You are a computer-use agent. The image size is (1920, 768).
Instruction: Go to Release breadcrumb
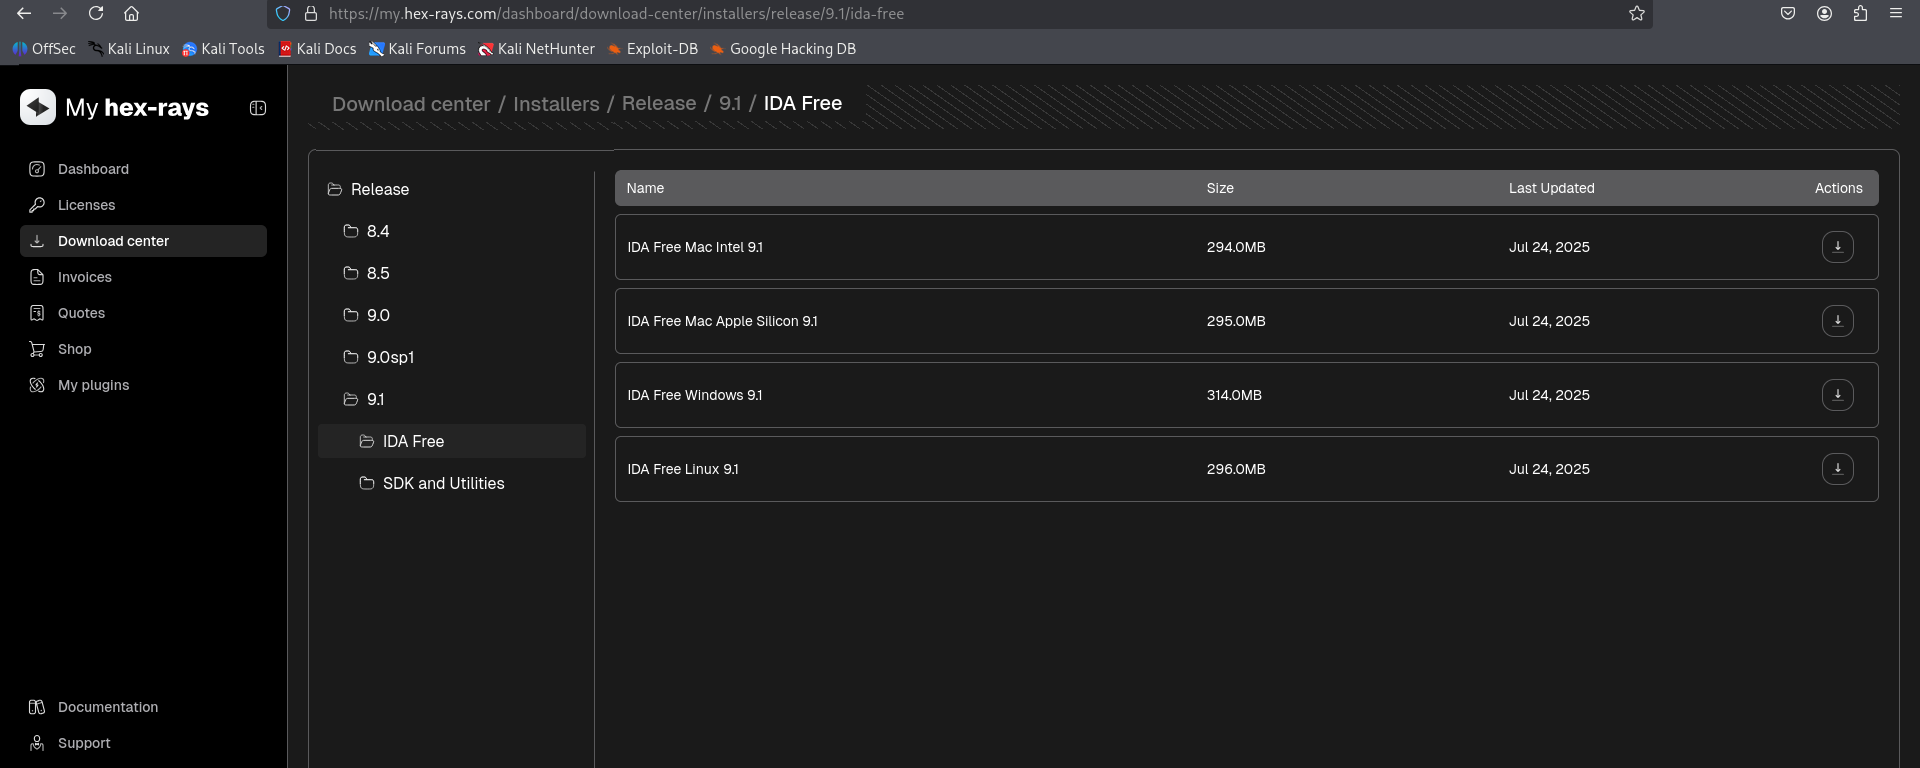(659, 104)
